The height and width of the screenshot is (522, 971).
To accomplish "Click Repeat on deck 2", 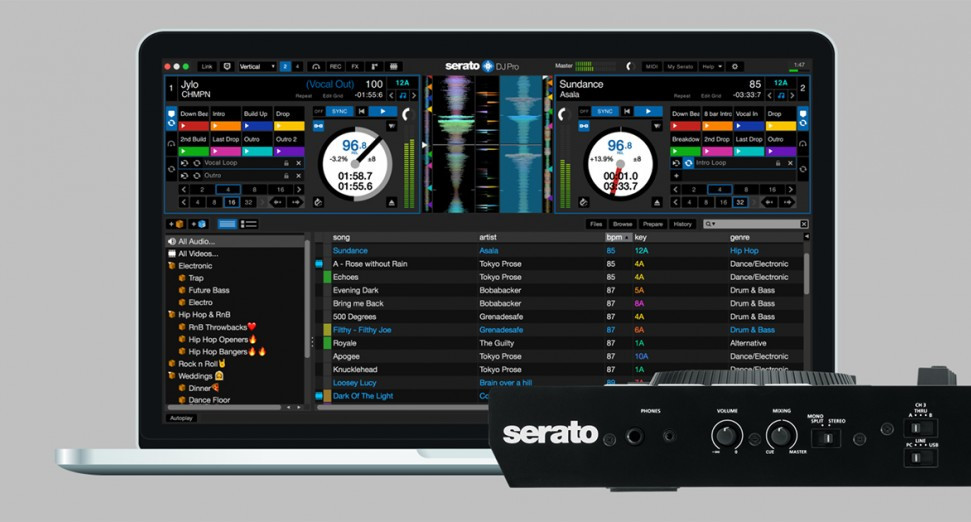I will [x=682, y=96].
